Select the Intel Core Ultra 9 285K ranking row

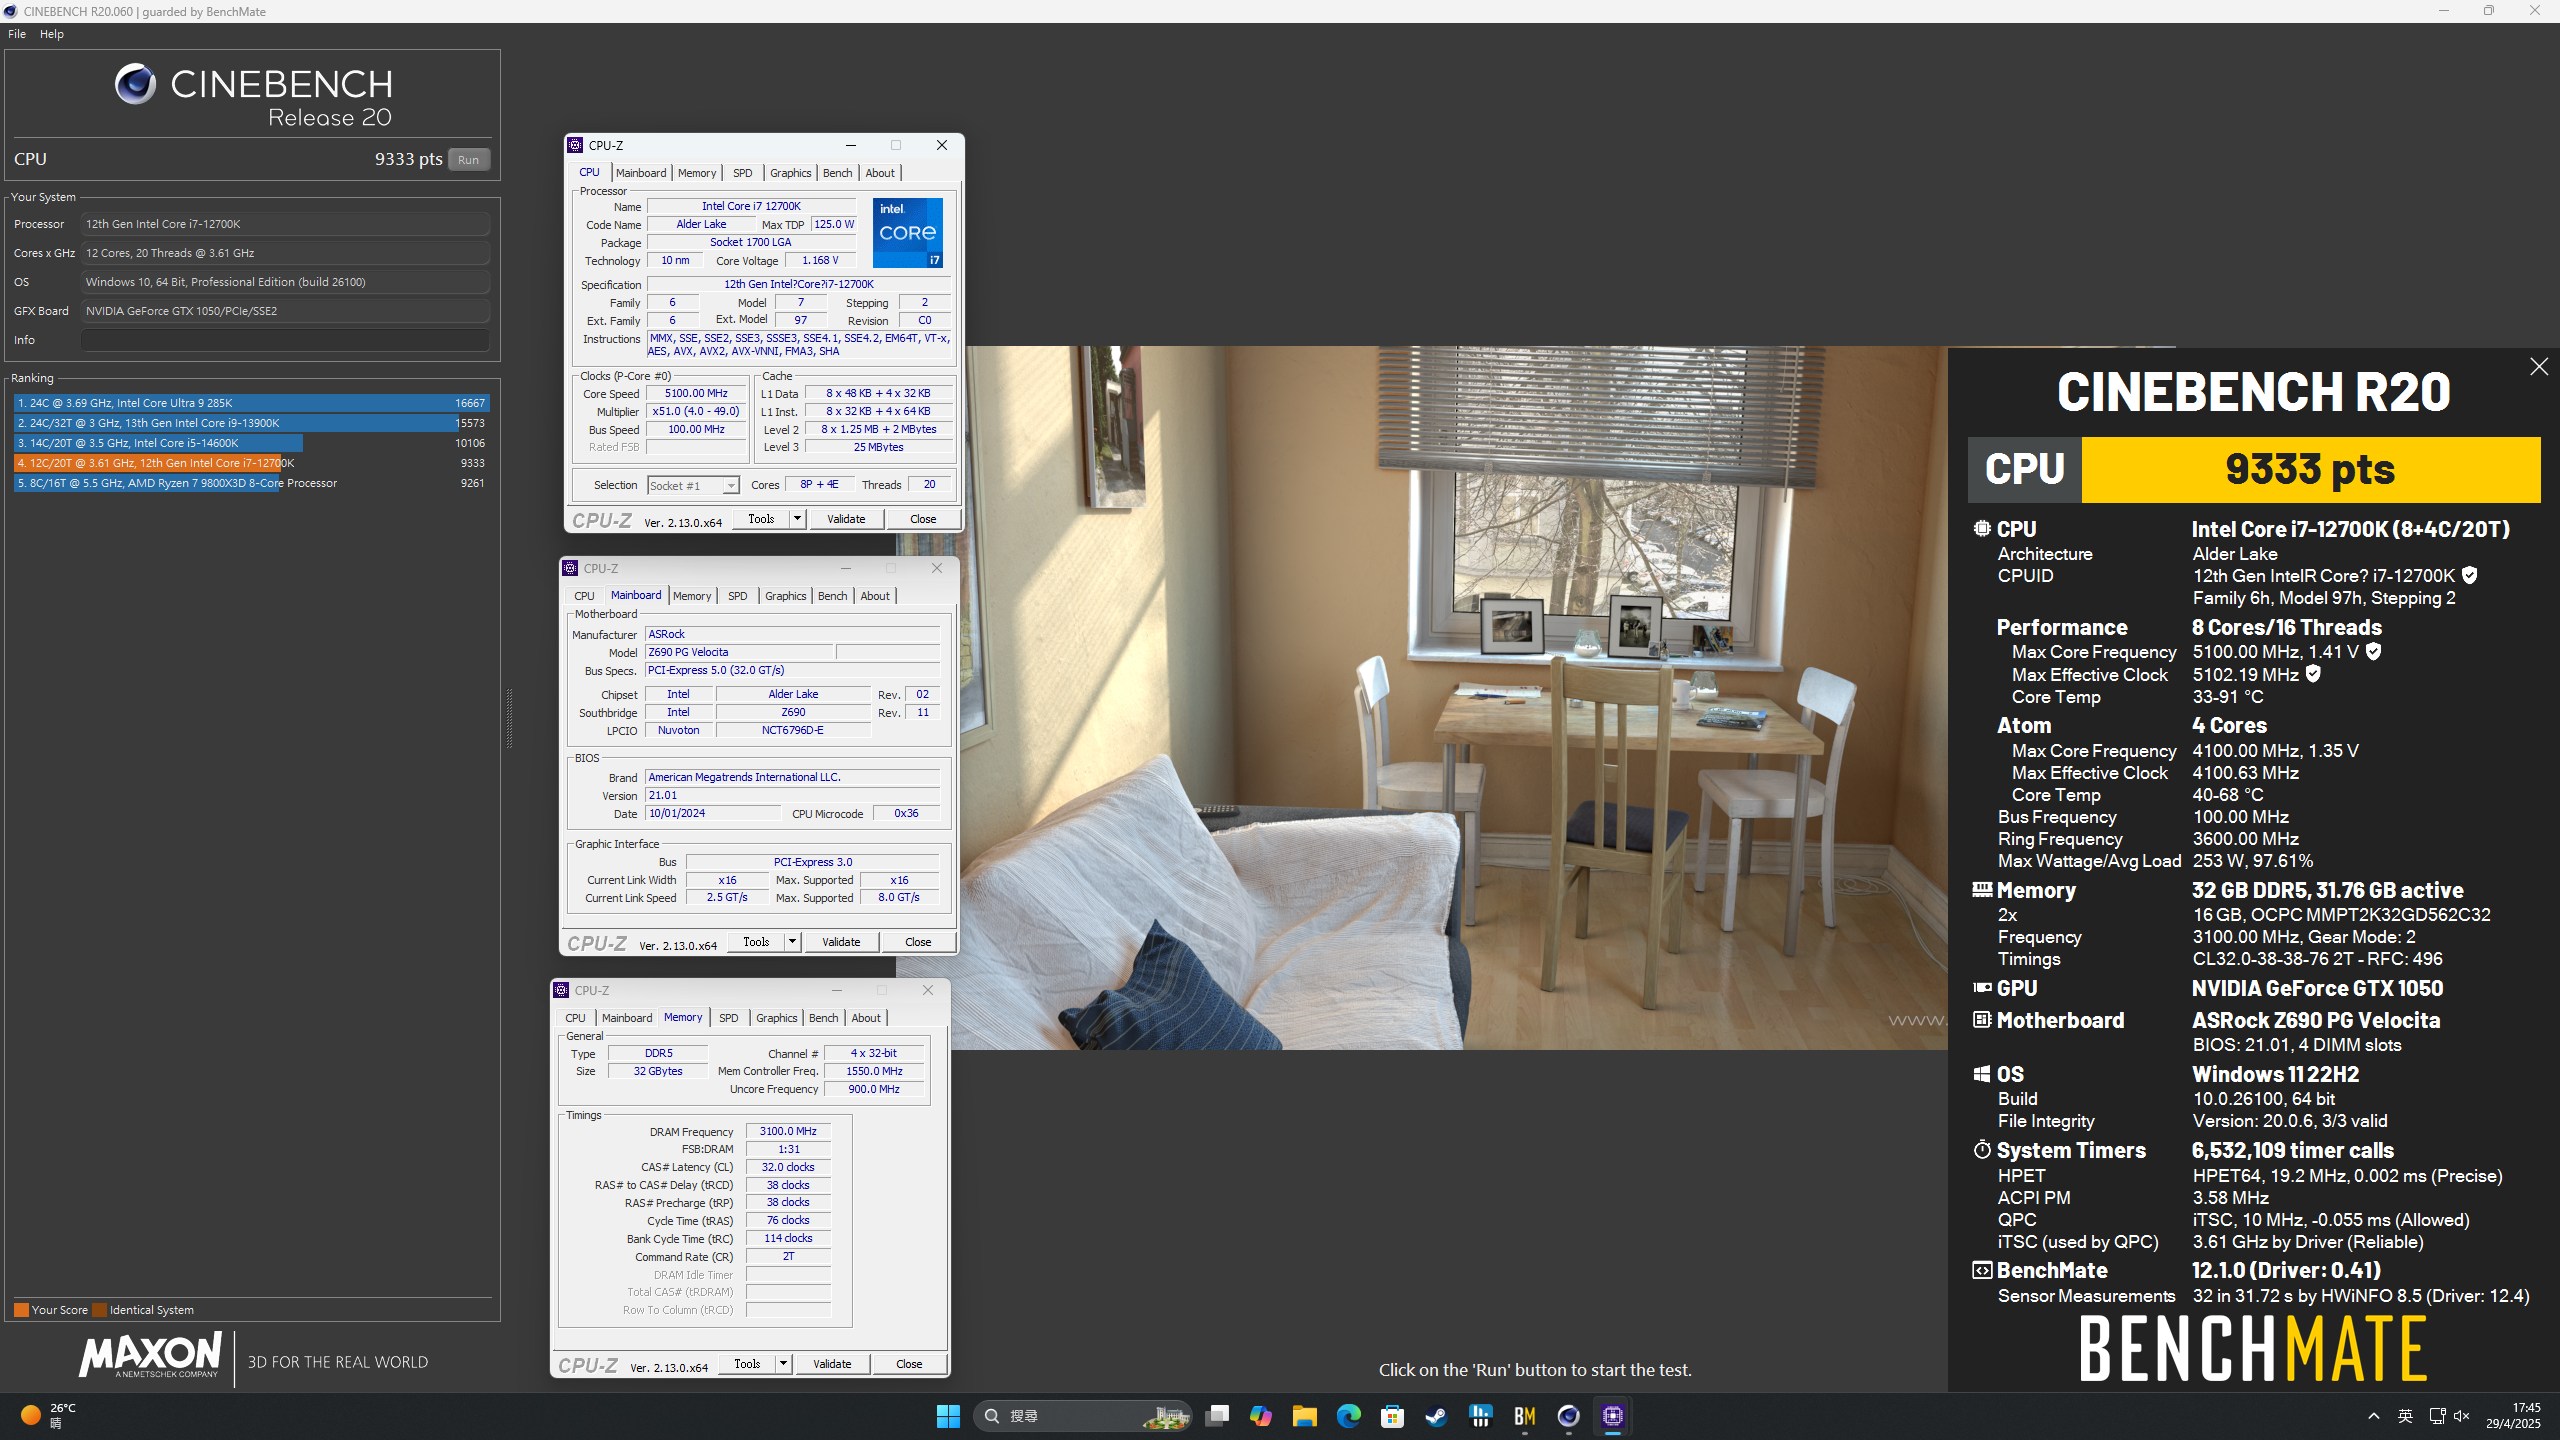[x=251, y=403]
